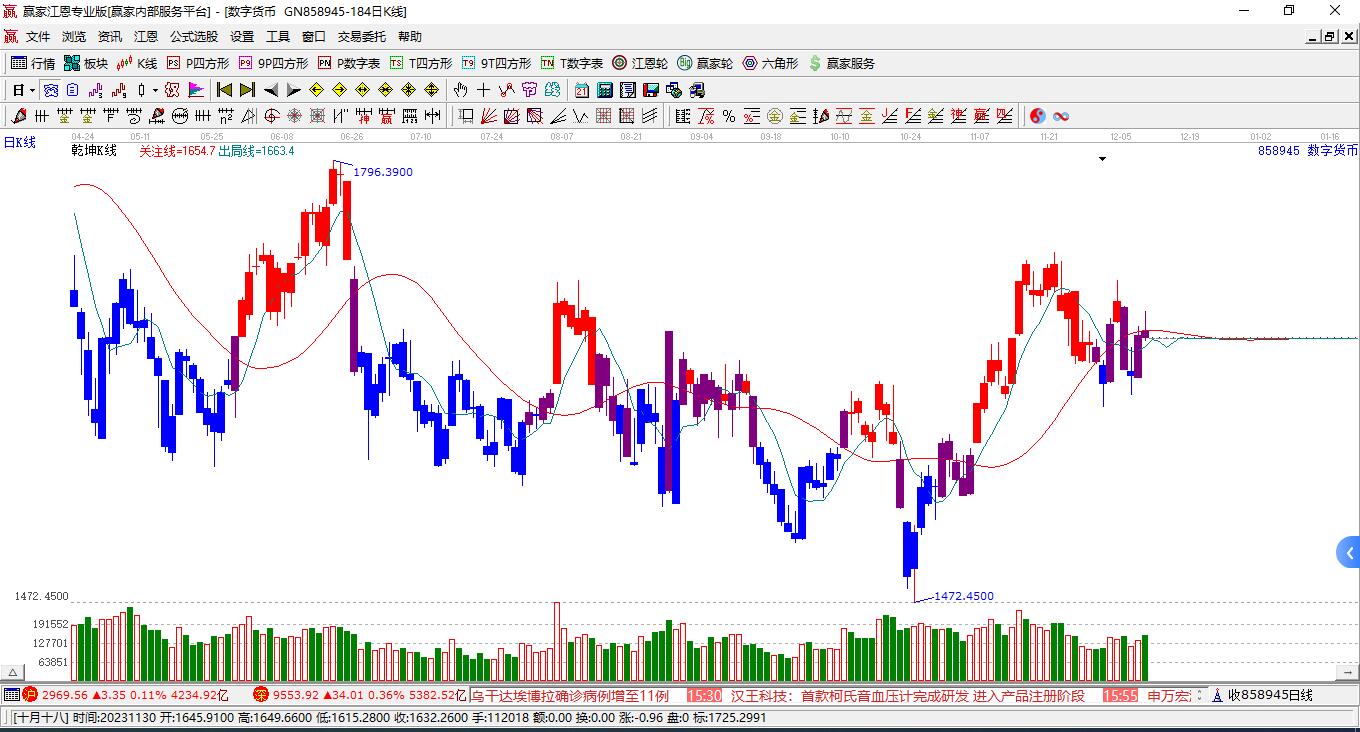This screenshot has width=1360, height=732.
Task: Open the 工具 menu
Action: [x=278, y=37]
